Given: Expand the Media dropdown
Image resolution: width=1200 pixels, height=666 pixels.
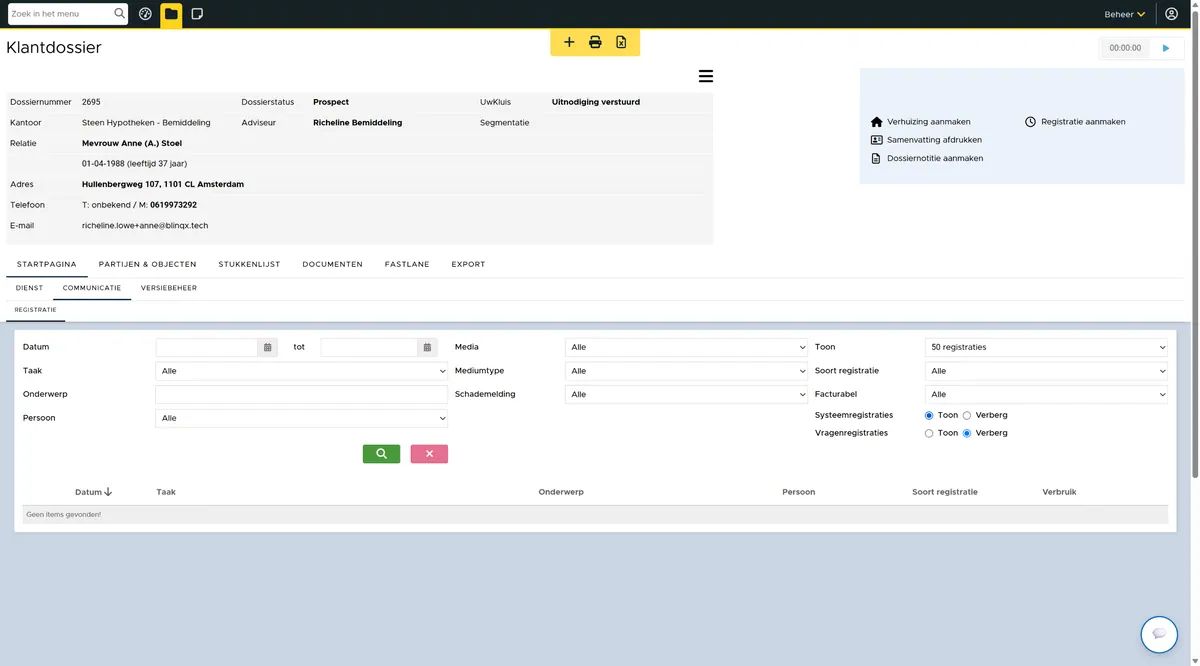Looking at the screenshot, I should (686, 347).
